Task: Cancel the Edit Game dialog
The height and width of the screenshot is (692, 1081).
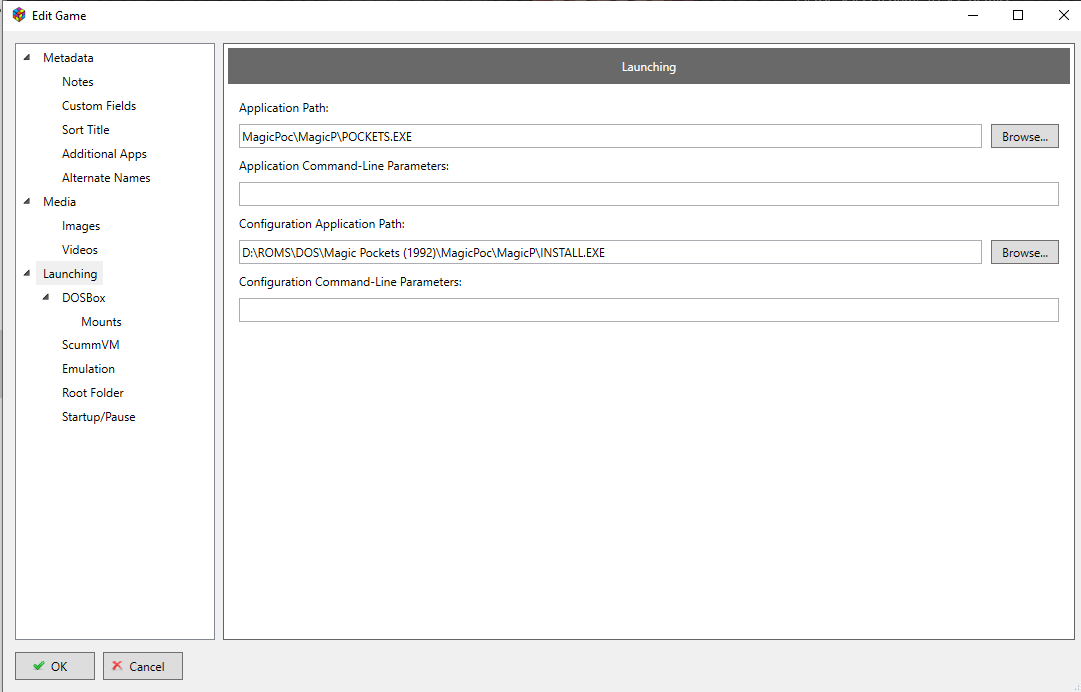Action: pyautogui.click(x=143, y=666)
